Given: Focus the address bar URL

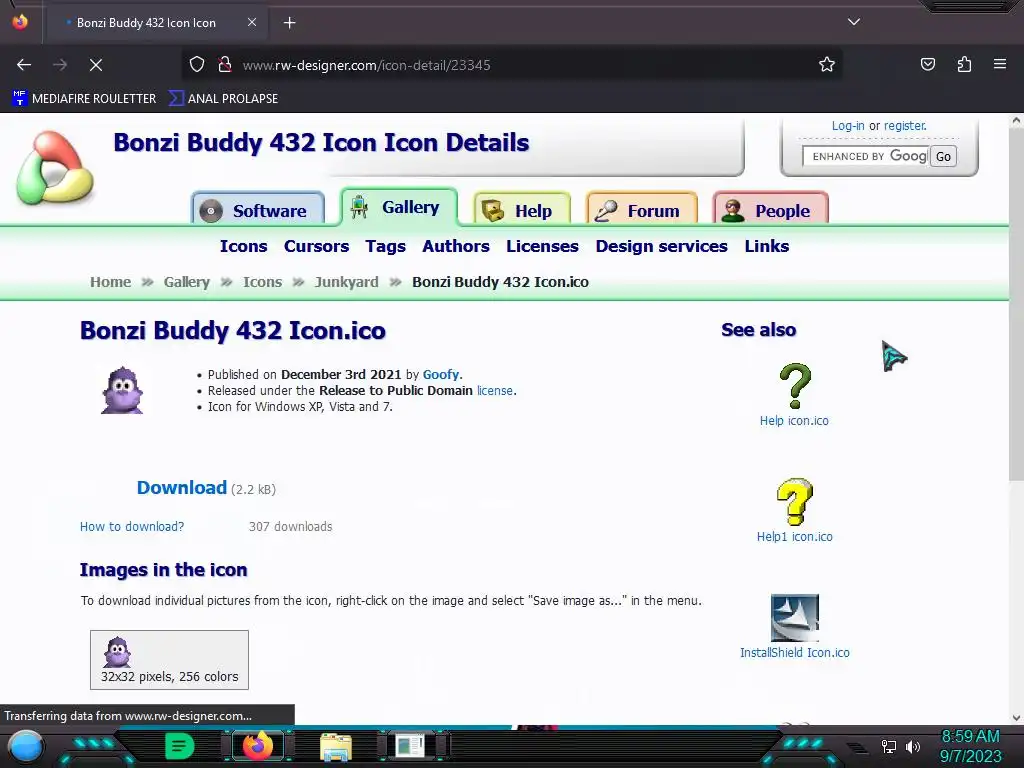Looking at the screenshot, I should point(366,65).
